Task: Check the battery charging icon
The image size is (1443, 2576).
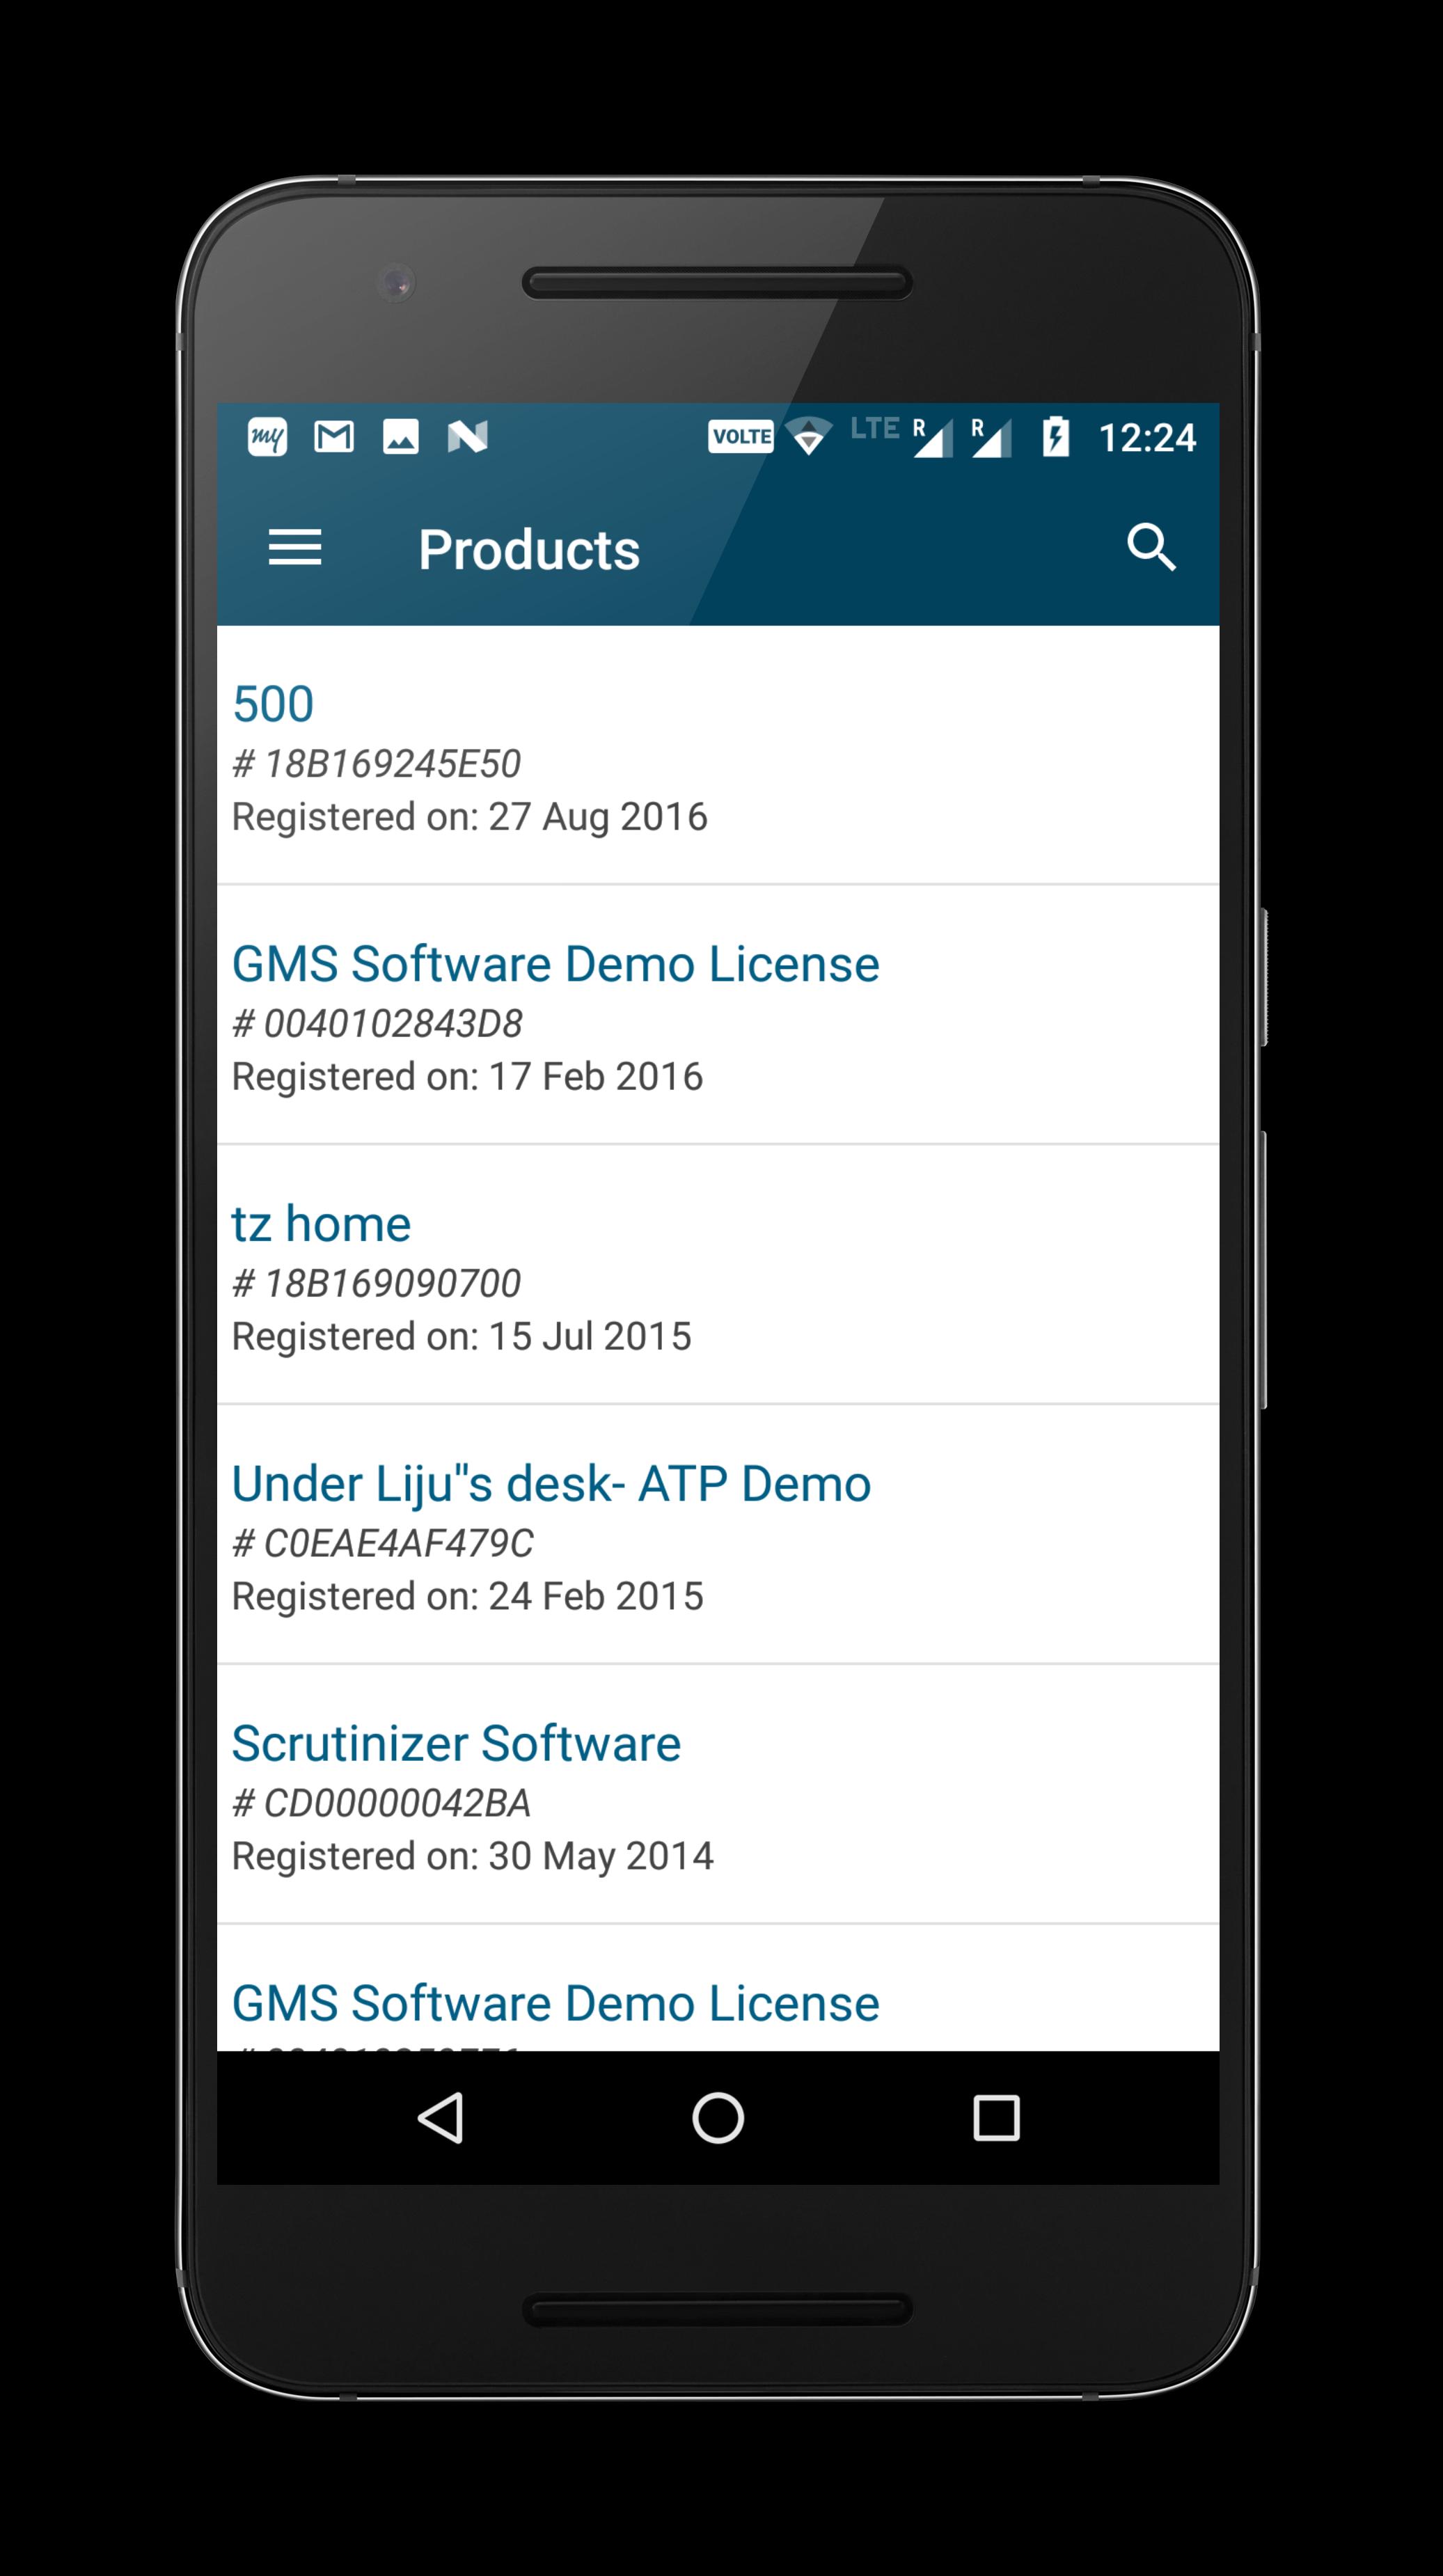Action: tap(1045, 437)
